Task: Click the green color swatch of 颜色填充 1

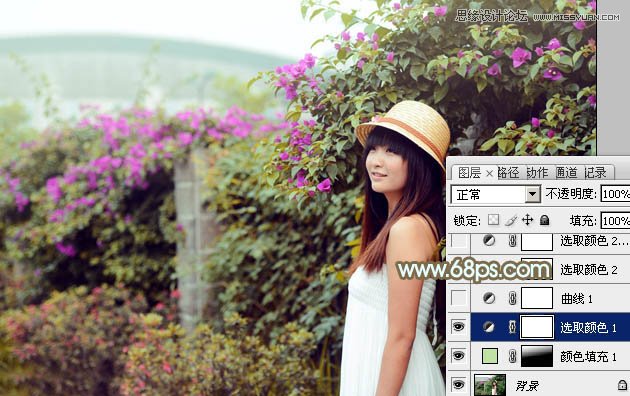Action: [490, 356]
